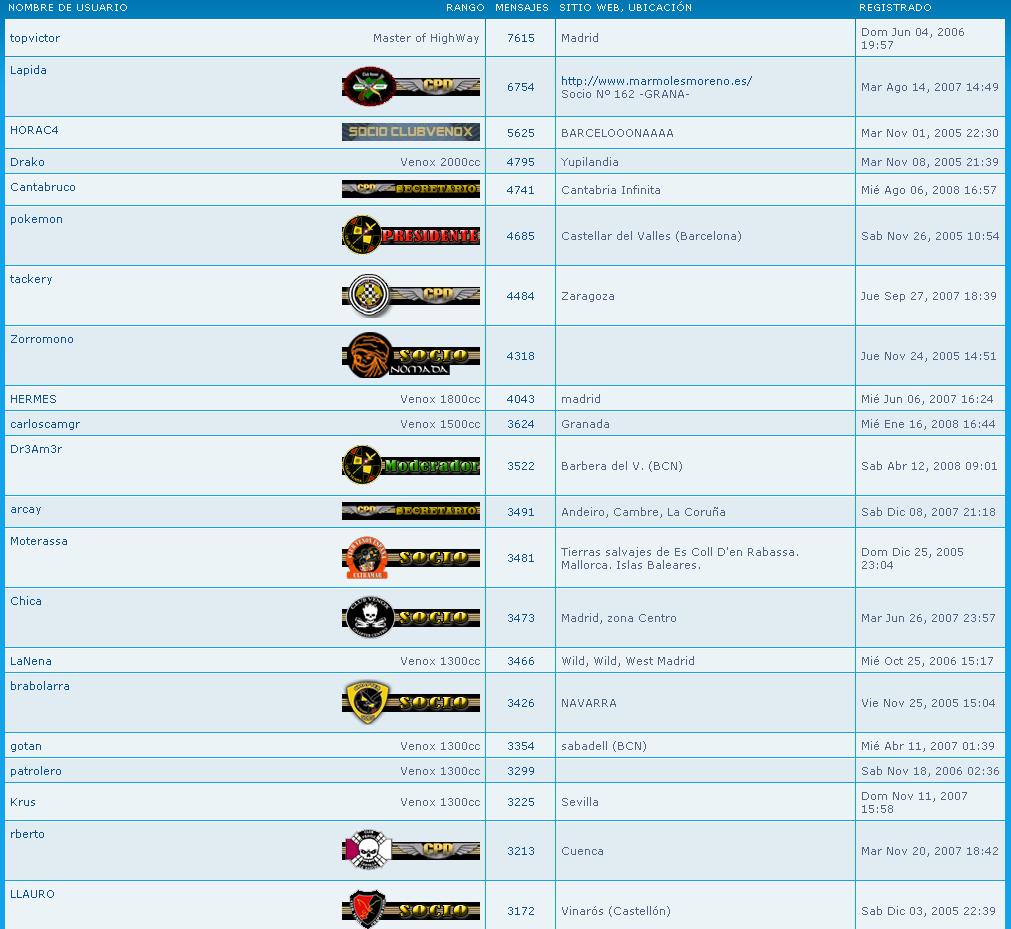The height and width of the screenshot is (929, 1011).
Task: View HERMES user profile
Action: coord(33,399)
